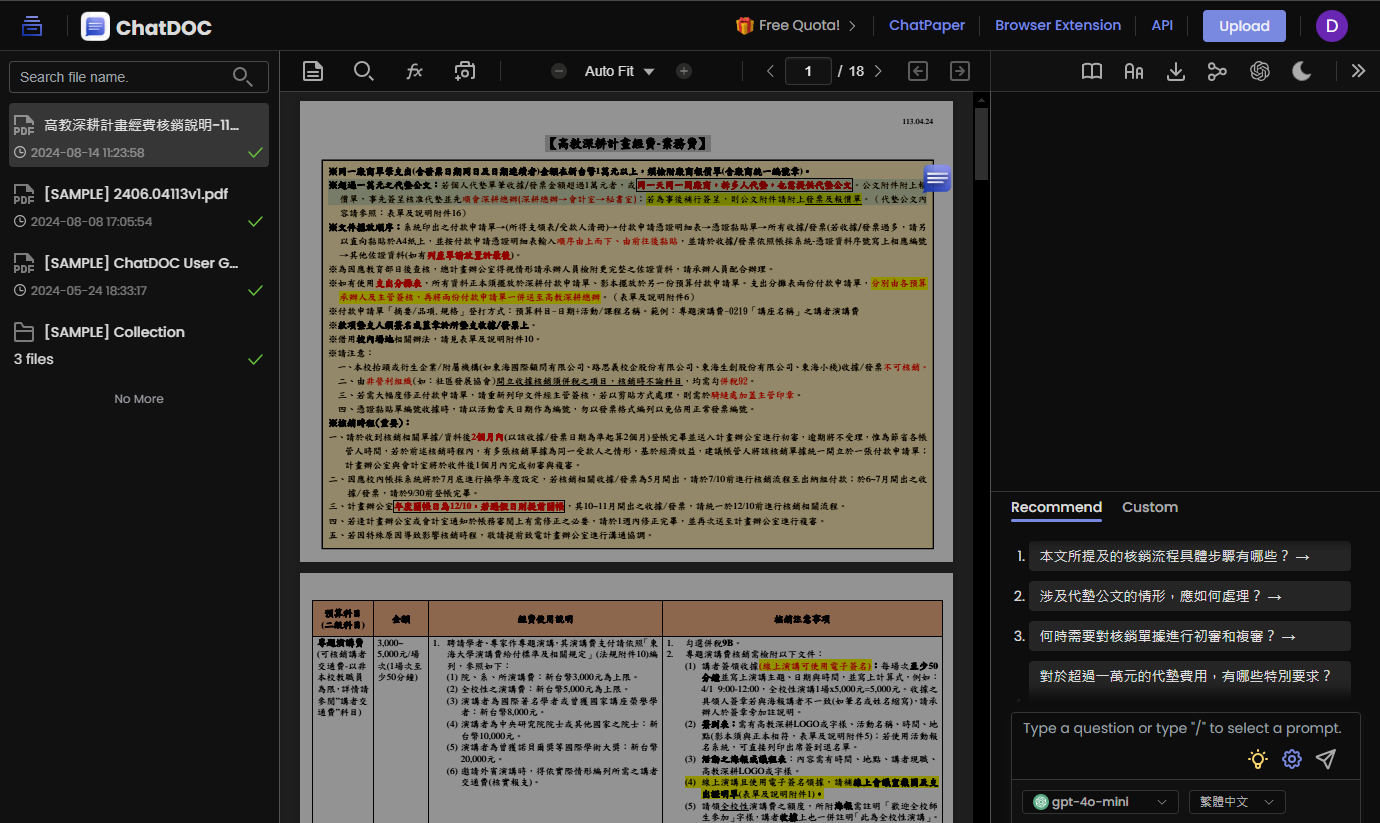The image size is (1380, 823).
Task: Open the [SAMPLE] ChatDOC User Guide file
Action: coord(139,274)
